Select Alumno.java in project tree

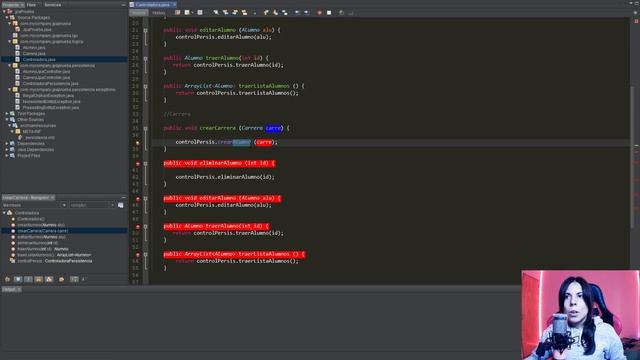tap(34, 47)
